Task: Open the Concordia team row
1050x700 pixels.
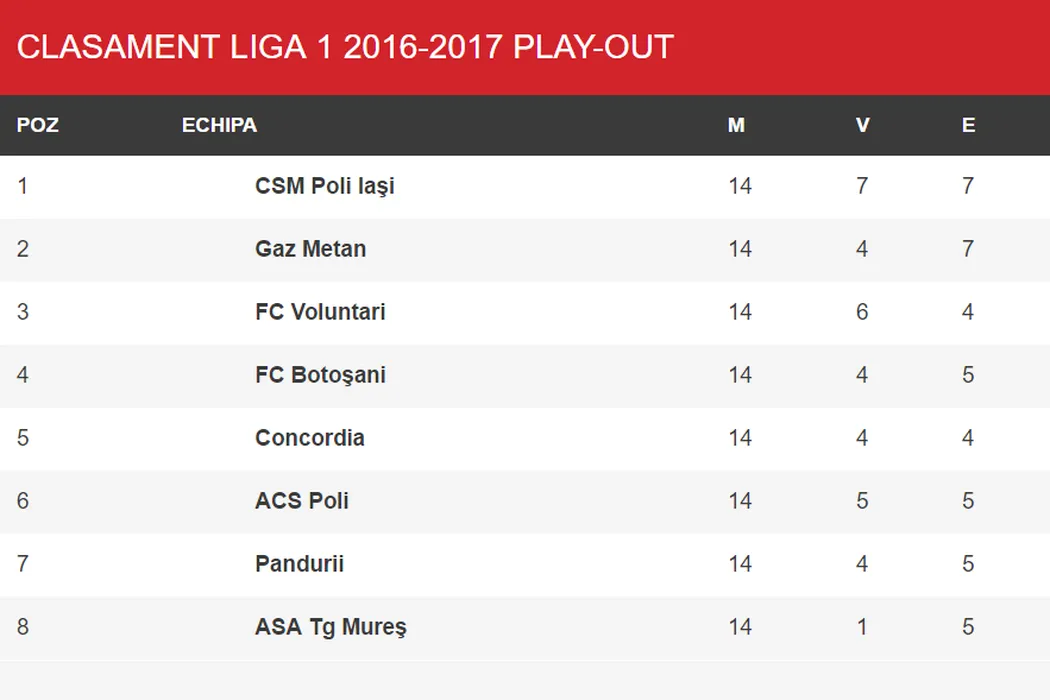Action: tap(309, 438)
